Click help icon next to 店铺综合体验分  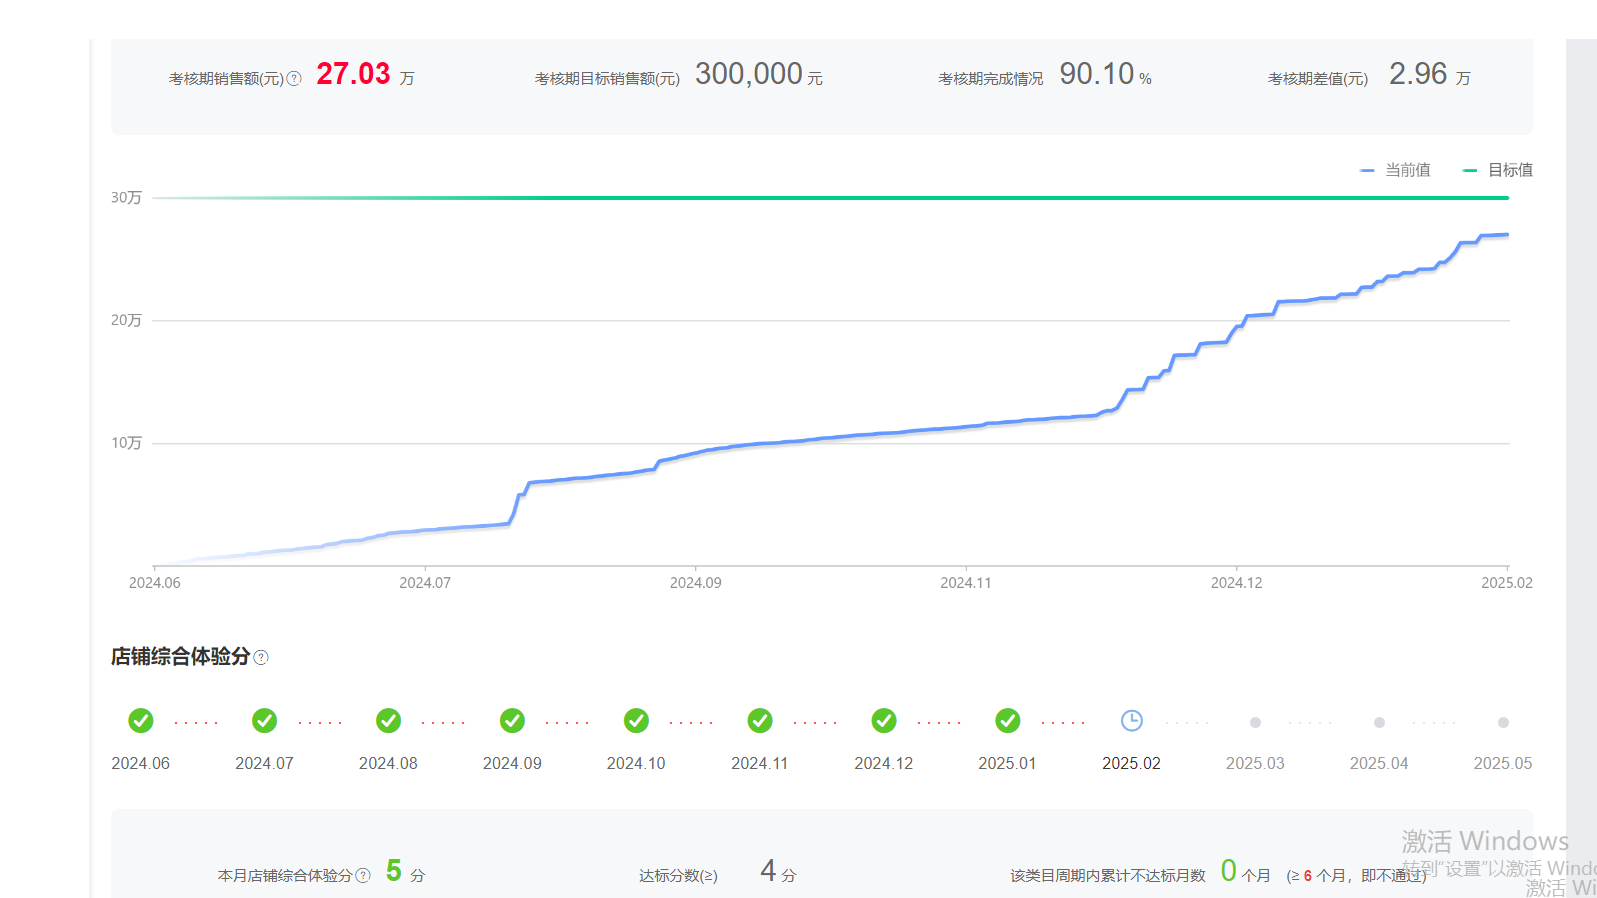tap(261, 657)
